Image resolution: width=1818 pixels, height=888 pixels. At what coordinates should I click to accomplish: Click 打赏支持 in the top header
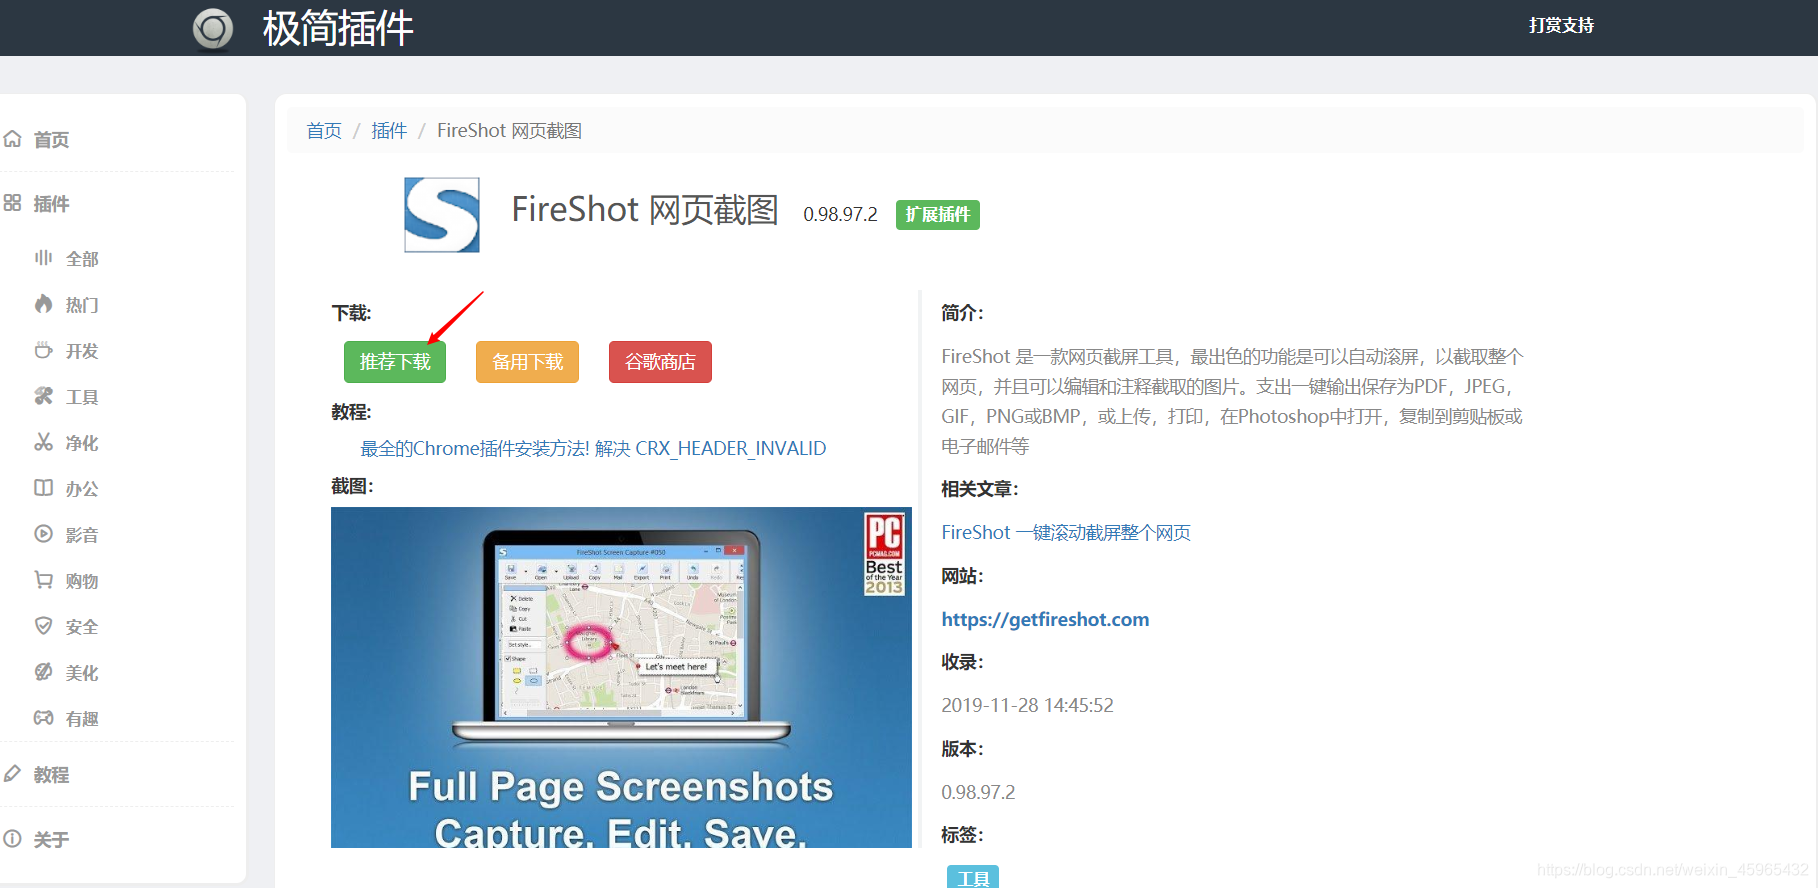tap(1561, 26)
